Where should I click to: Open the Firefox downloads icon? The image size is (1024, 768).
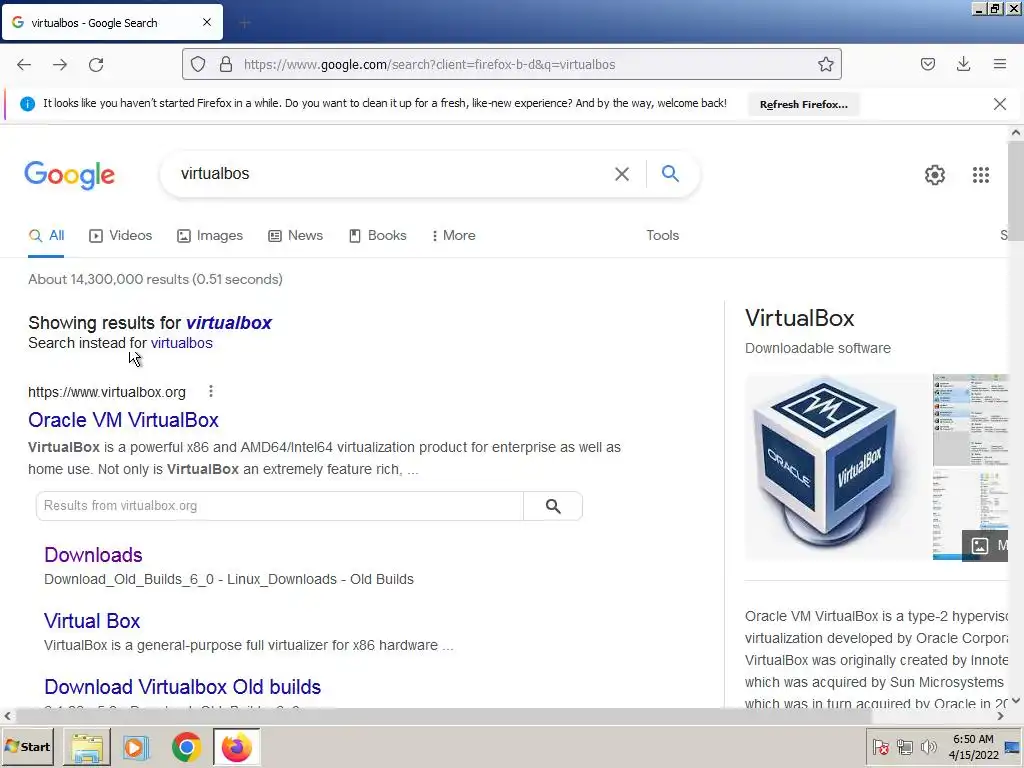(x=963, y=64)
